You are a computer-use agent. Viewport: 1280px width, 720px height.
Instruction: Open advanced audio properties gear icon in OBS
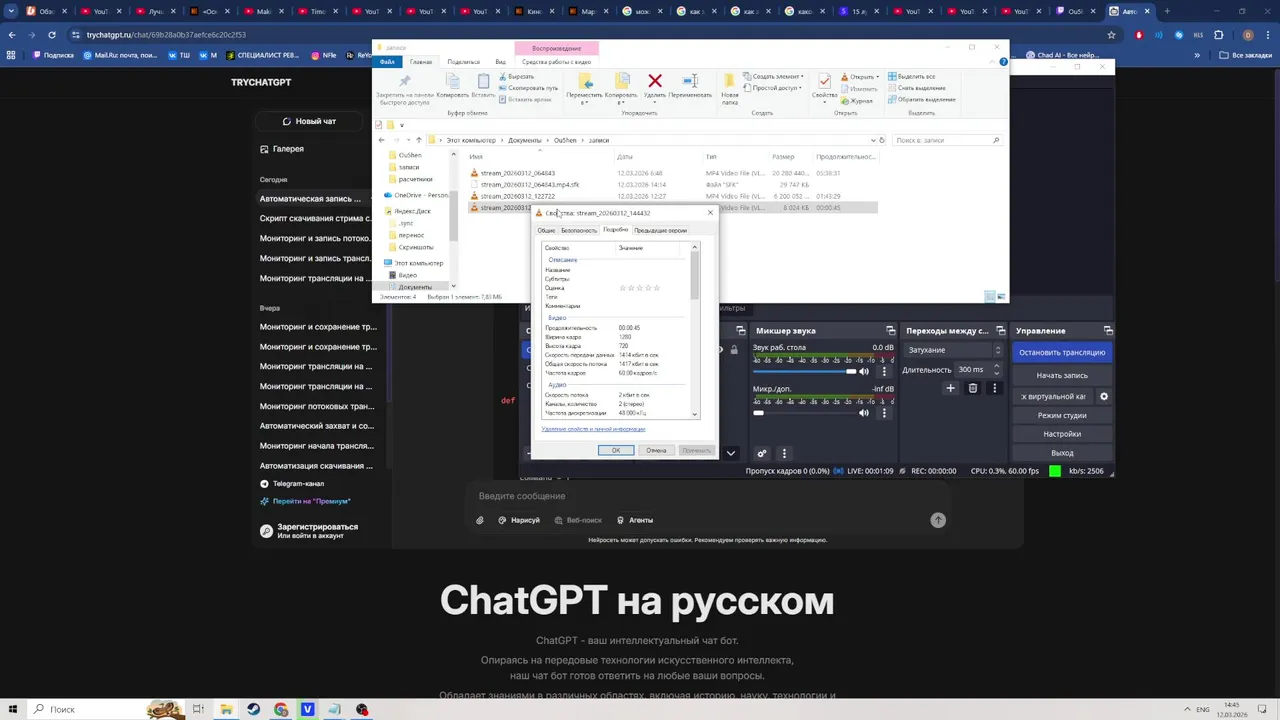click(x=761, y=453)
